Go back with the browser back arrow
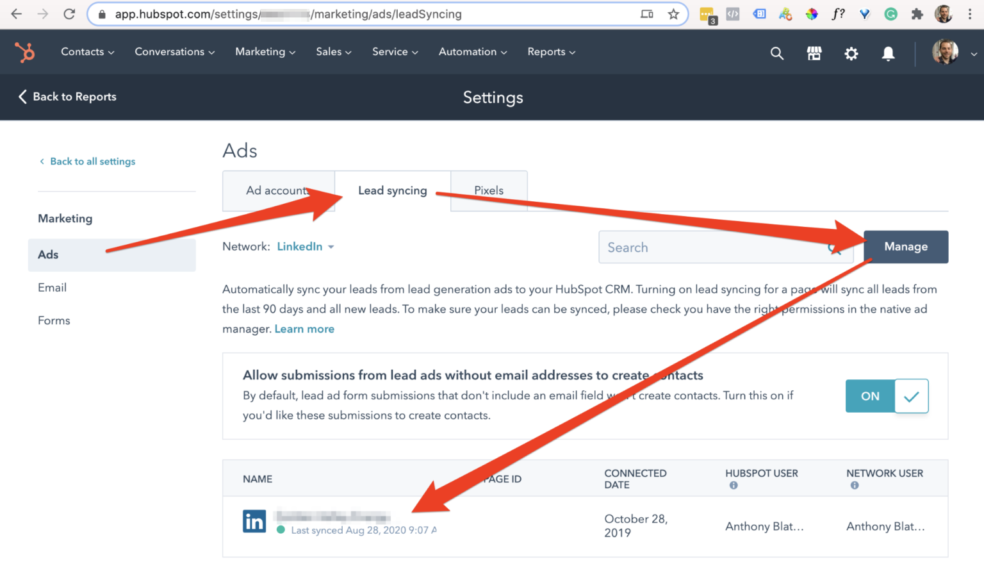 tap(16, 14)
